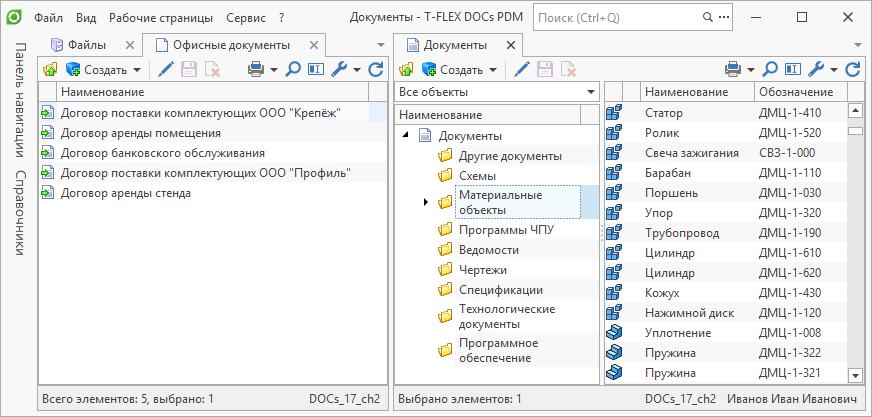Click the printer icon in Офисные документы toolbar
Image resolution: width=872 pixels, height=417 pixels.
click(256, 70)
